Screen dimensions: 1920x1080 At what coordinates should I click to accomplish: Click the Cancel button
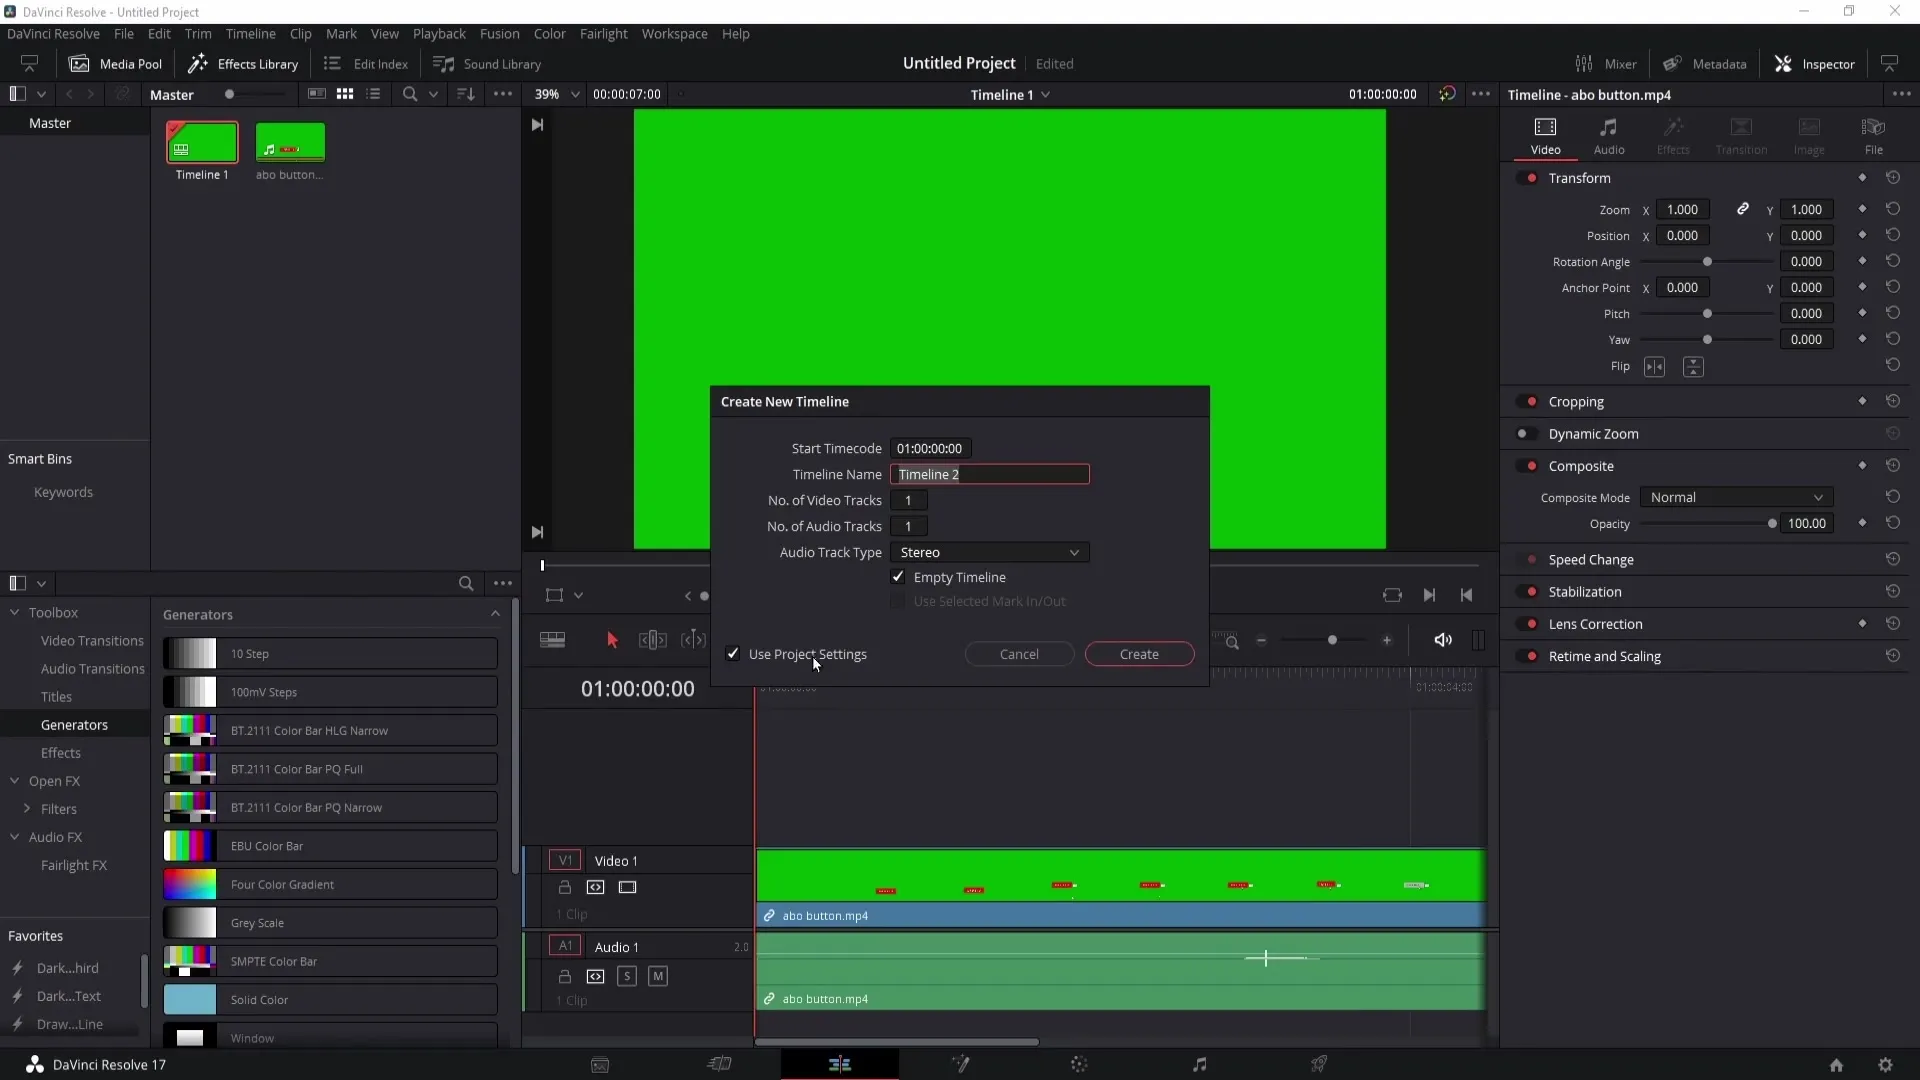coord(1019,654)
